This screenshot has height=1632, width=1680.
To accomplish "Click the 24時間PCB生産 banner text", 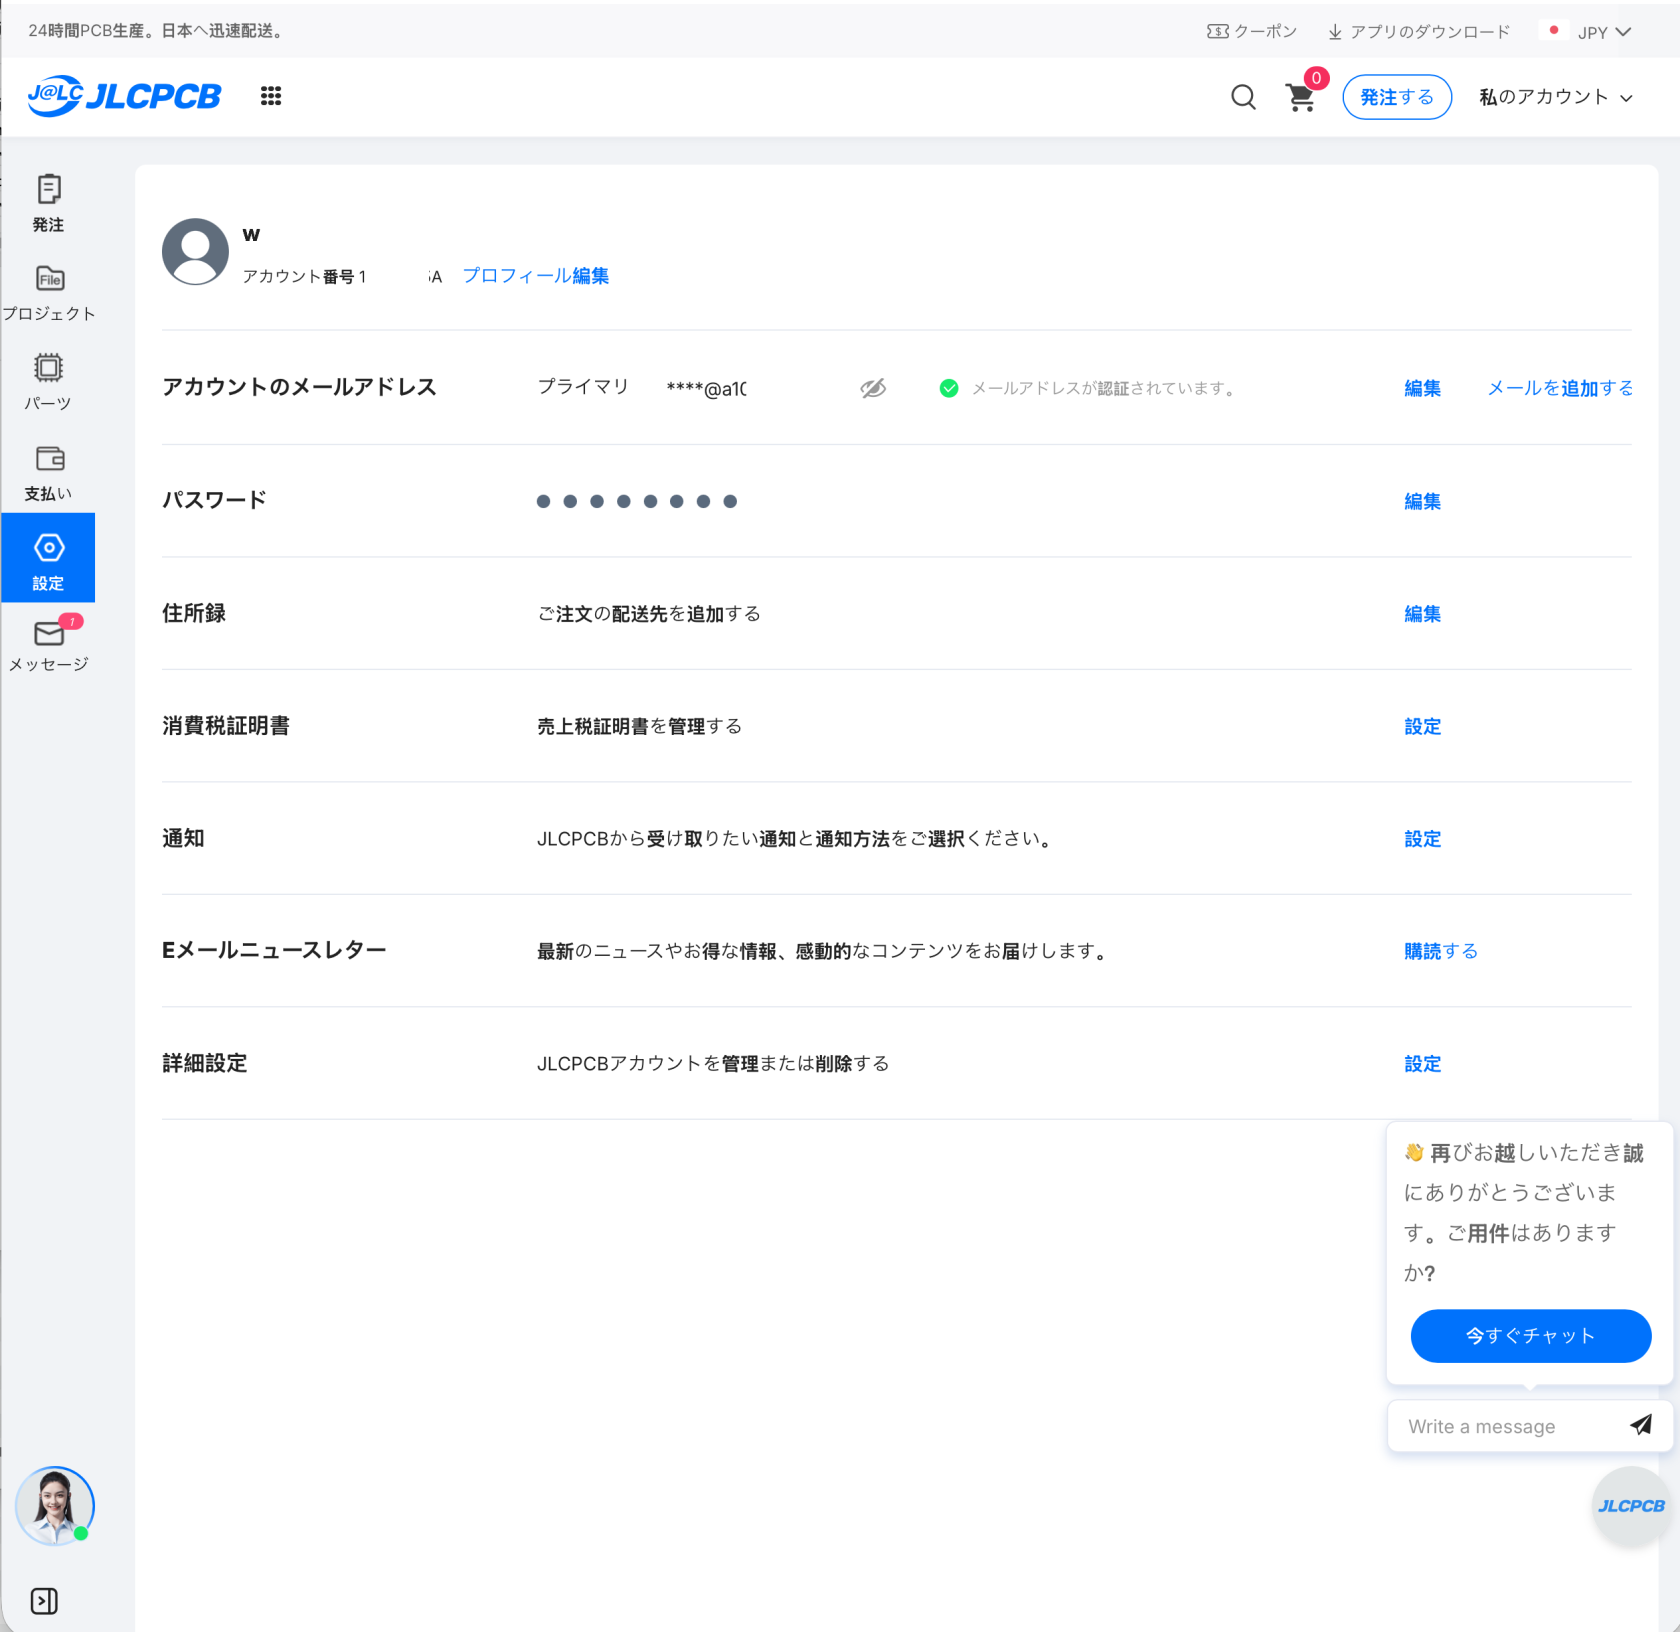I will coord(157,31).
